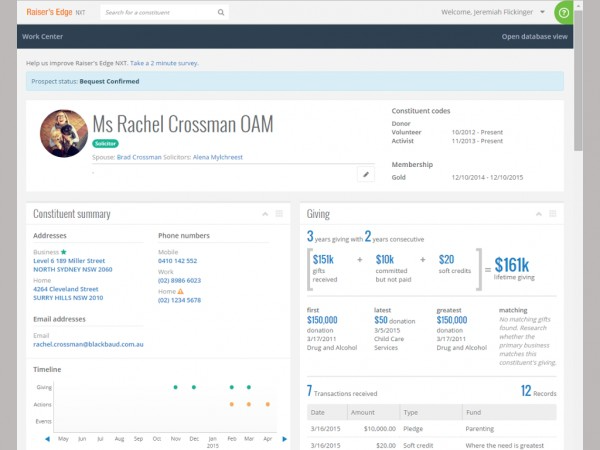Viewport: 600px width, 450px height.
Task: Click the first gift $150,000 amount
Action: 322,320
